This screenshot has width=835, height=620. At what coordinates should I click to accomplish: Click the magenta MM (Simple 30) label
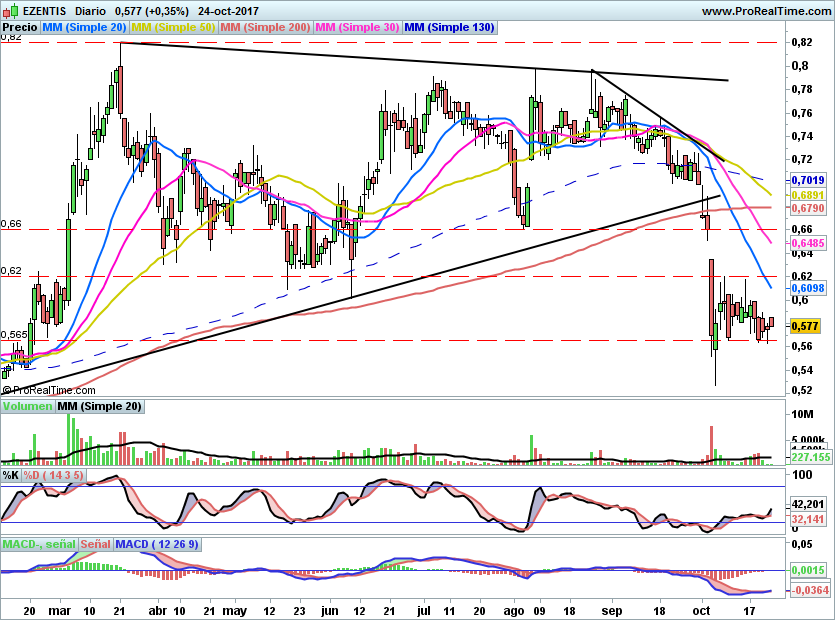tap(357, 28)
